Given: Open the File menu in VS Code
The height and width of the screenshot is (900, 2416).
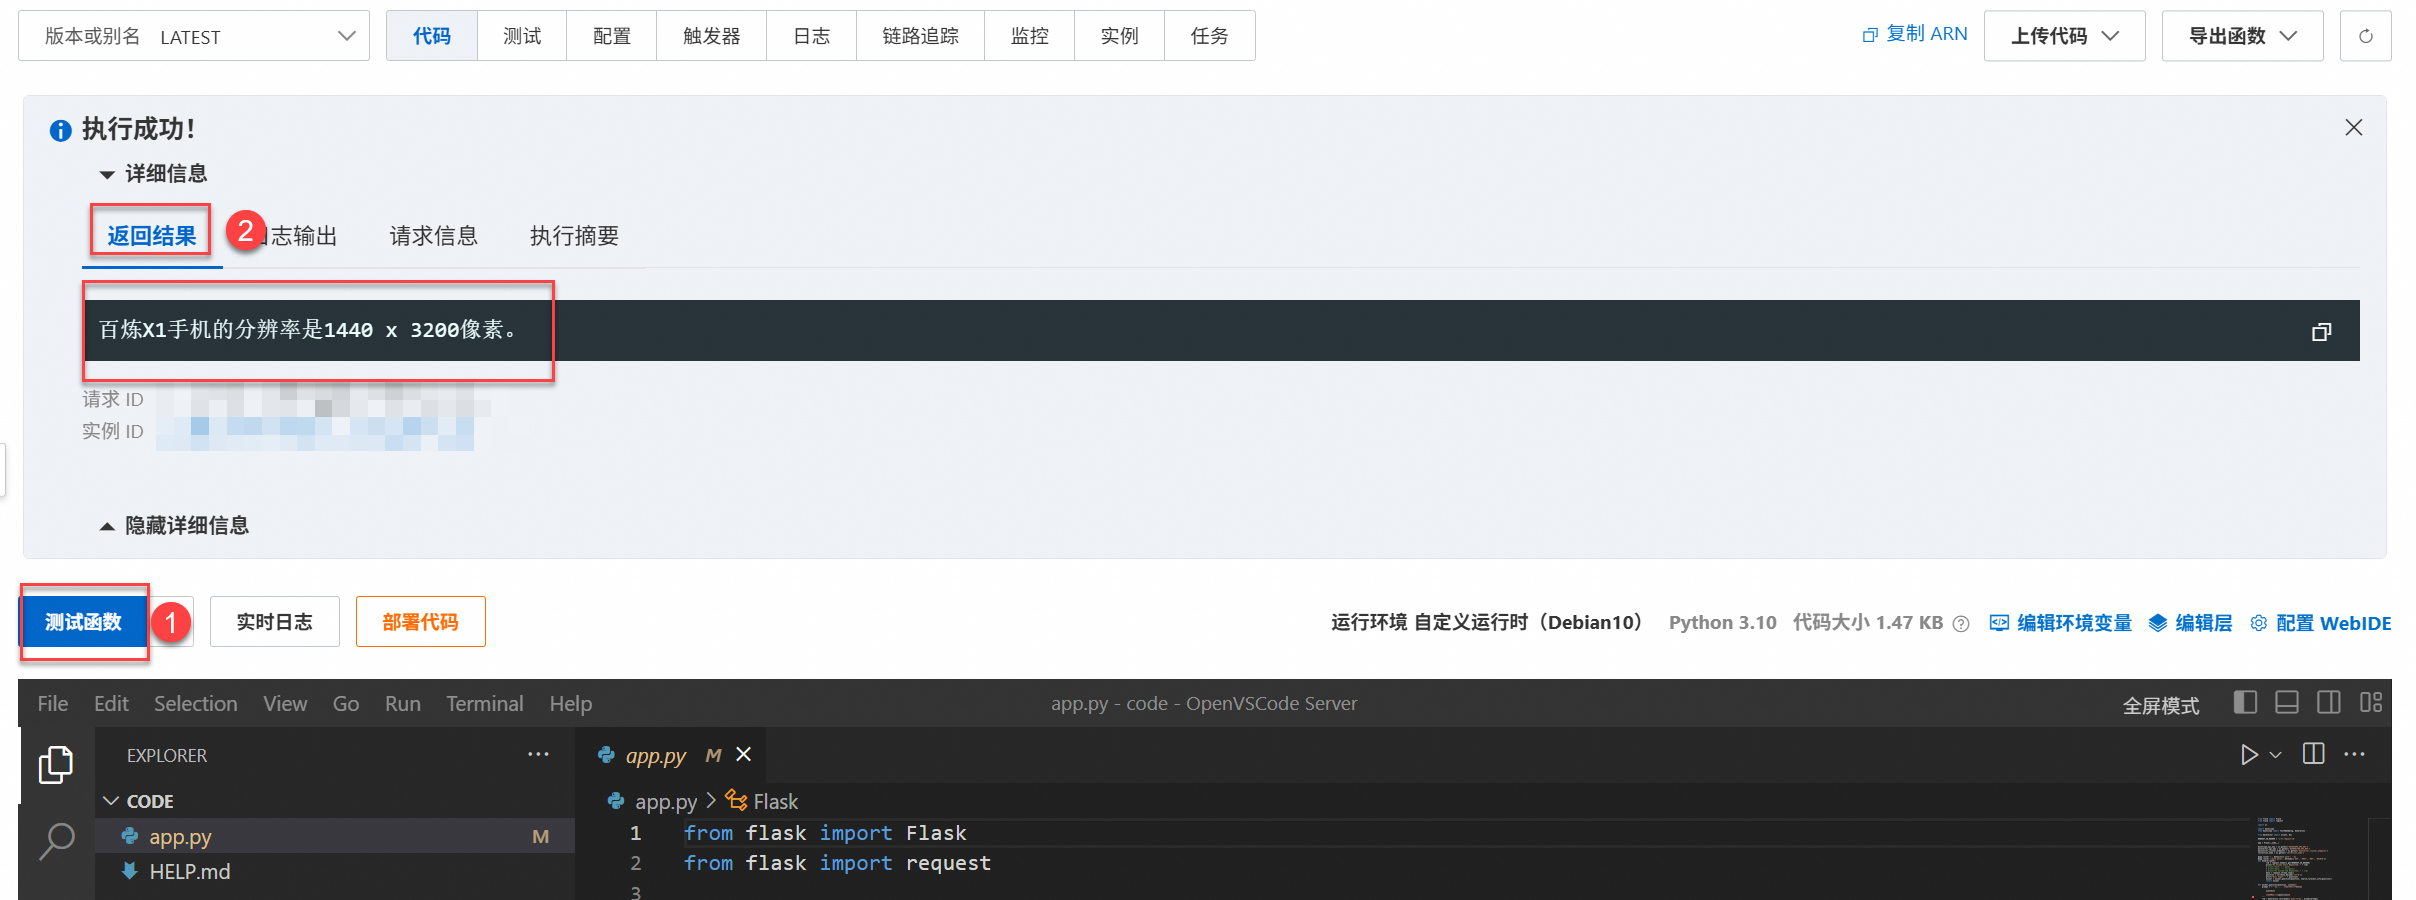Looking at the screenshot, I should pos(53,703).
